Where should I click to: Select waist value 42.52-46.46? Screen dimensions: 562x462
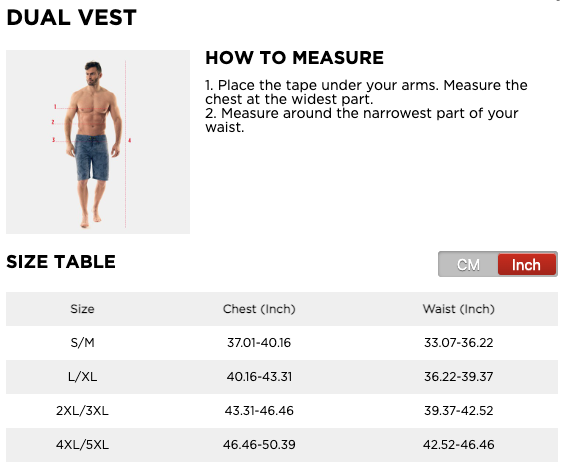pos(459,445)
